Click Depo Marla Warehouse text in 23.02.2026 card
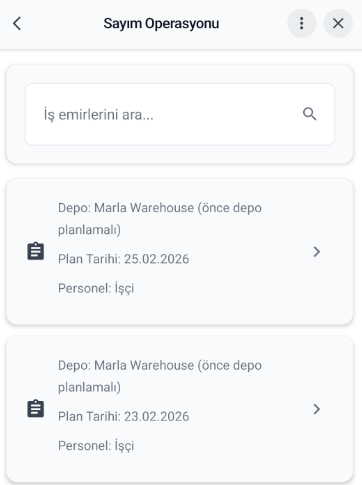The width and height of the screenshot is (362, 485). (160, 376)
